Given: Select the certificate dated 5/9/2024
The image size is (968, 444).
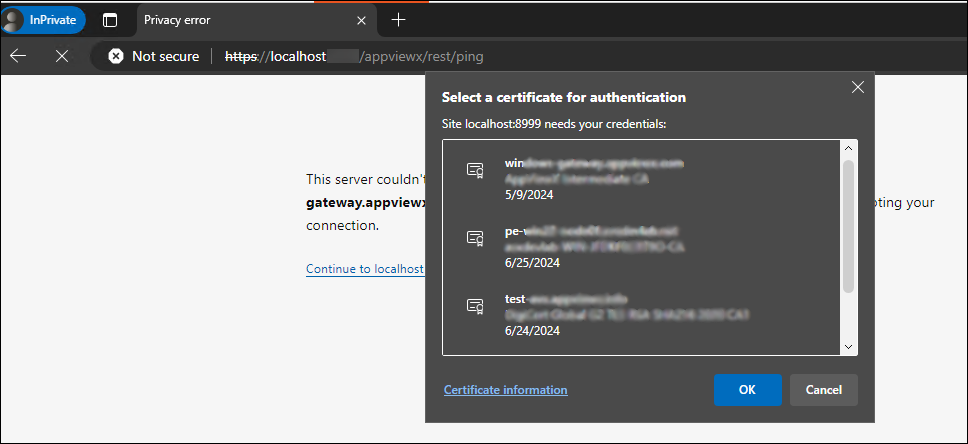Looking at the screenshot, I should (x=642, y=179).
